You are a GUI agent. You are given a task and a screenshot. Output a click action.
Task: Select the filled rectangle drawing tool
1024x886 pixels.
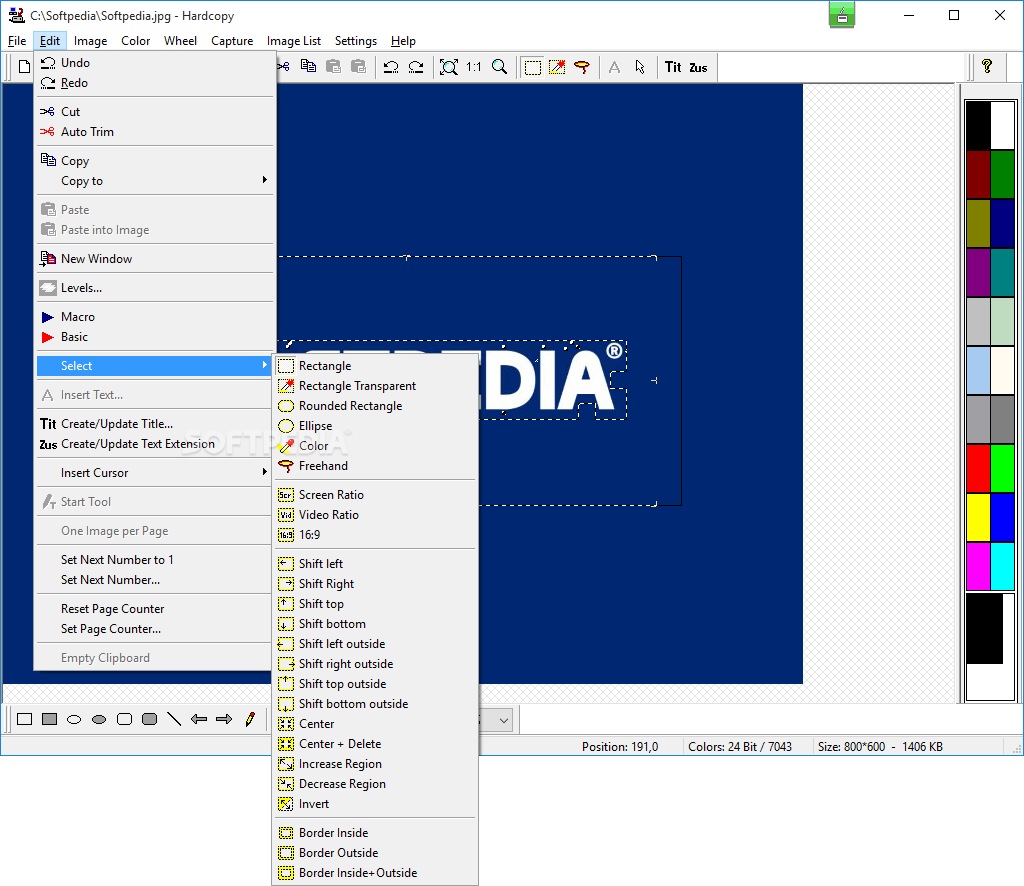tap(50, 719)
